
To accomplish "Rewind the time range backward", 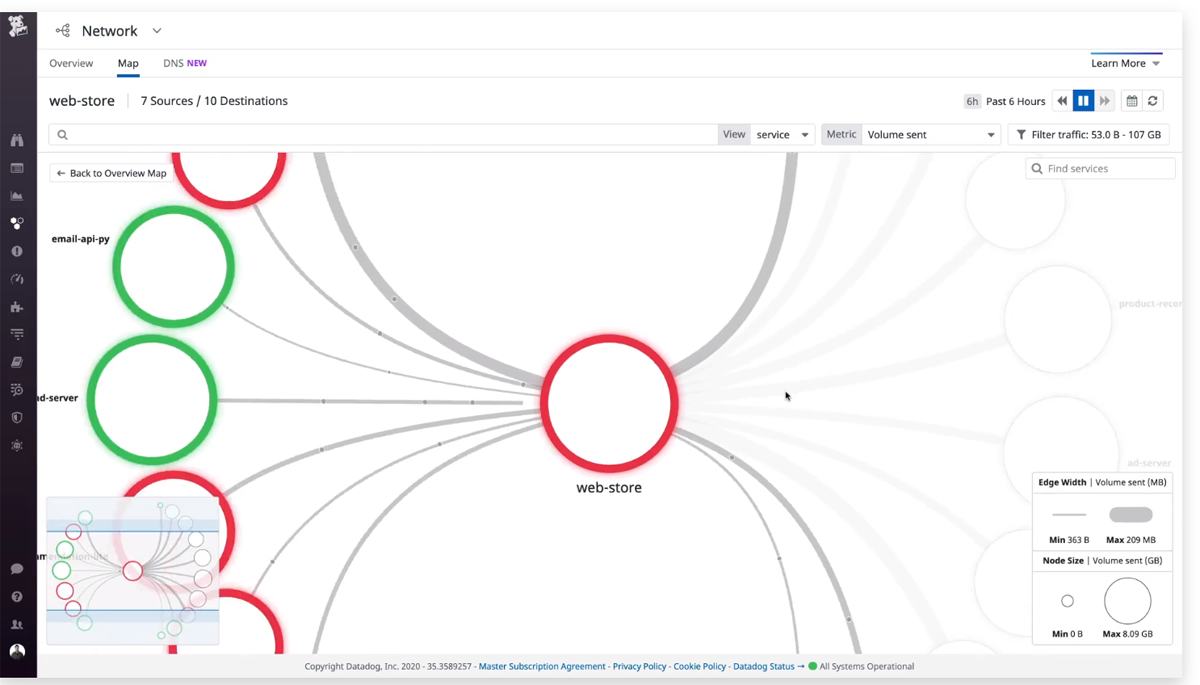I will coord(1062,101).
